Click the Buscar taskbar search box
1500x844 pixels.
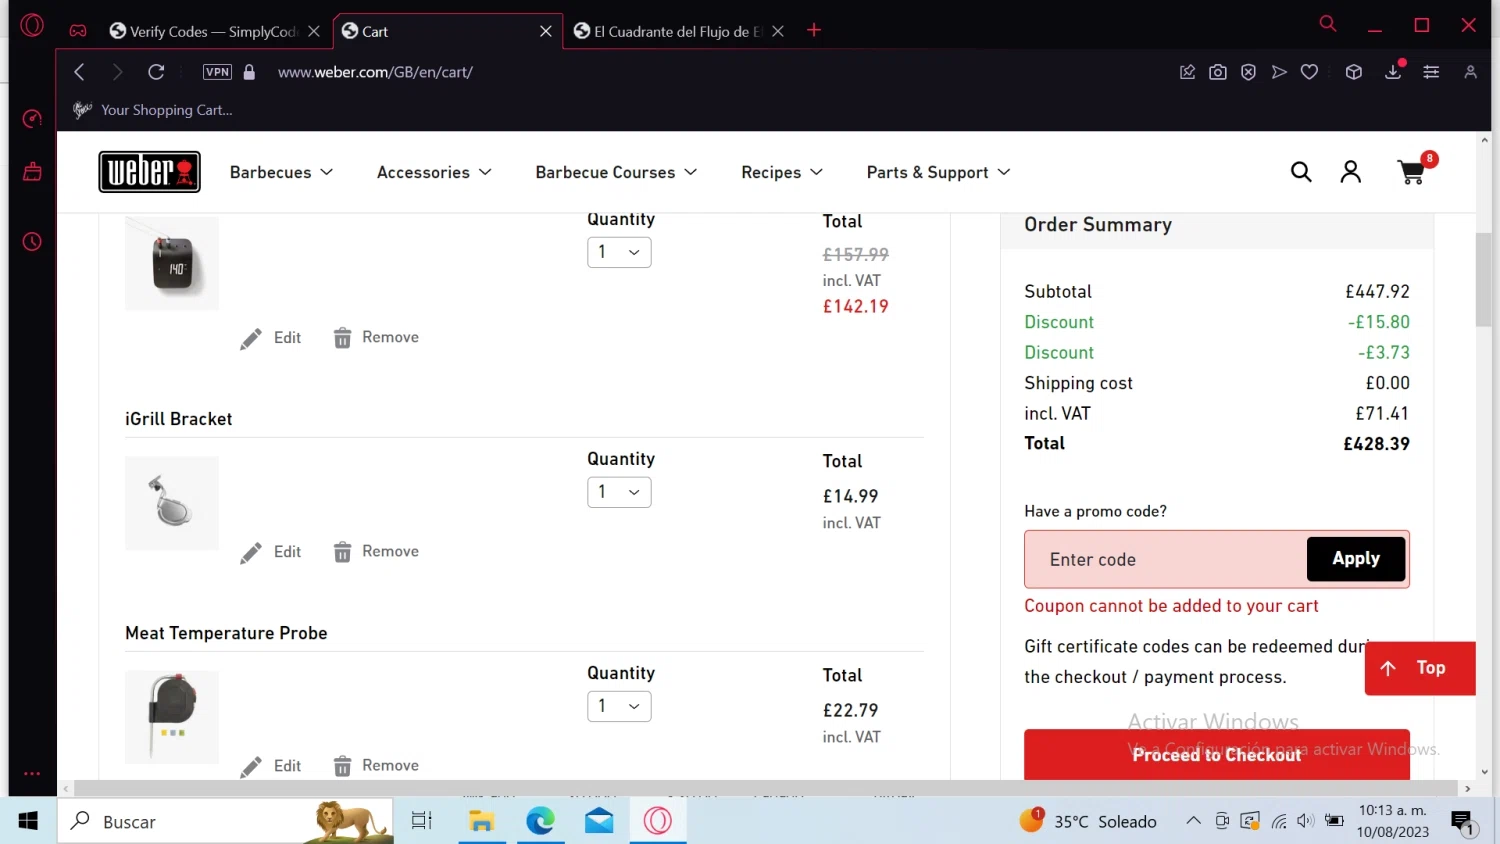coord(225,821)
